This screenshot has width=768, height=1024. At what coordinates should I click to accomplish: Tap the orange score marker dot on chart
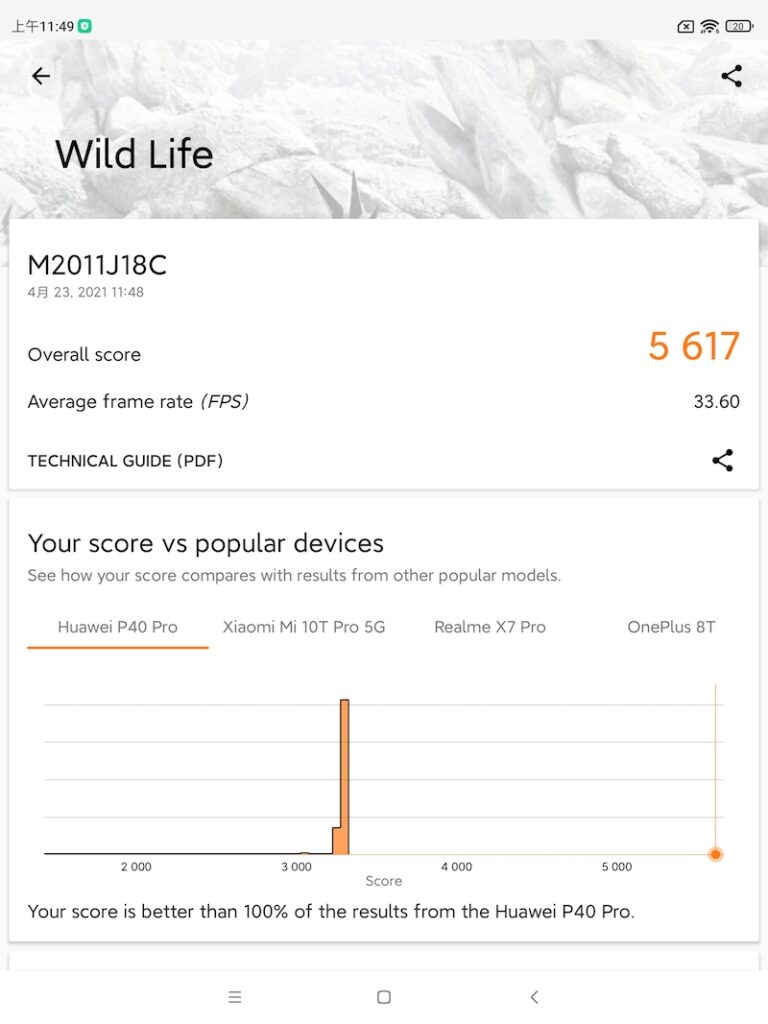pyautogui.click(x=716, y=854)
